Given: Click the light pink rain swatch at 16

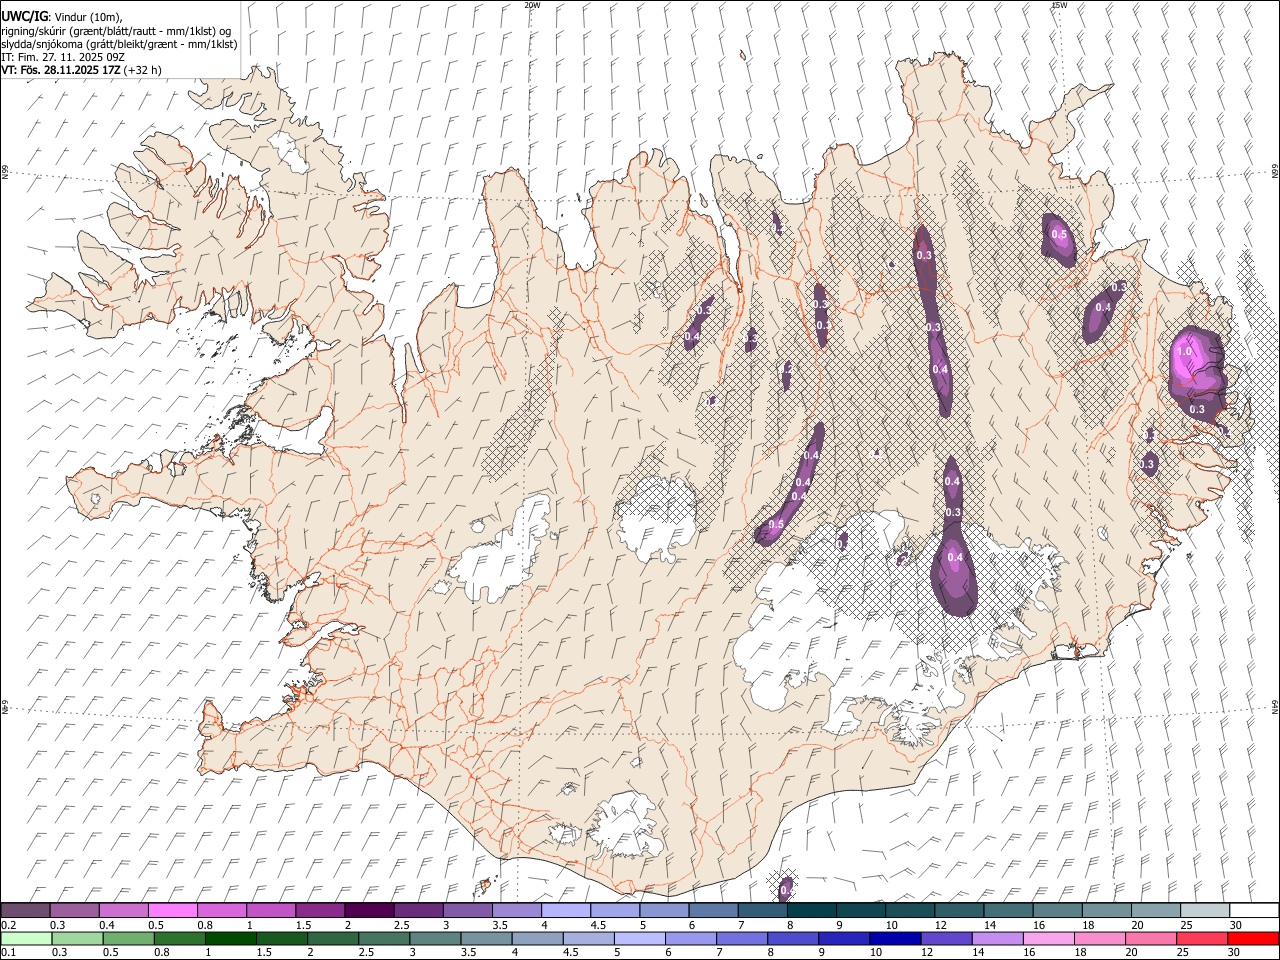Looking at the screenshot, I should tap(1048, 939).
